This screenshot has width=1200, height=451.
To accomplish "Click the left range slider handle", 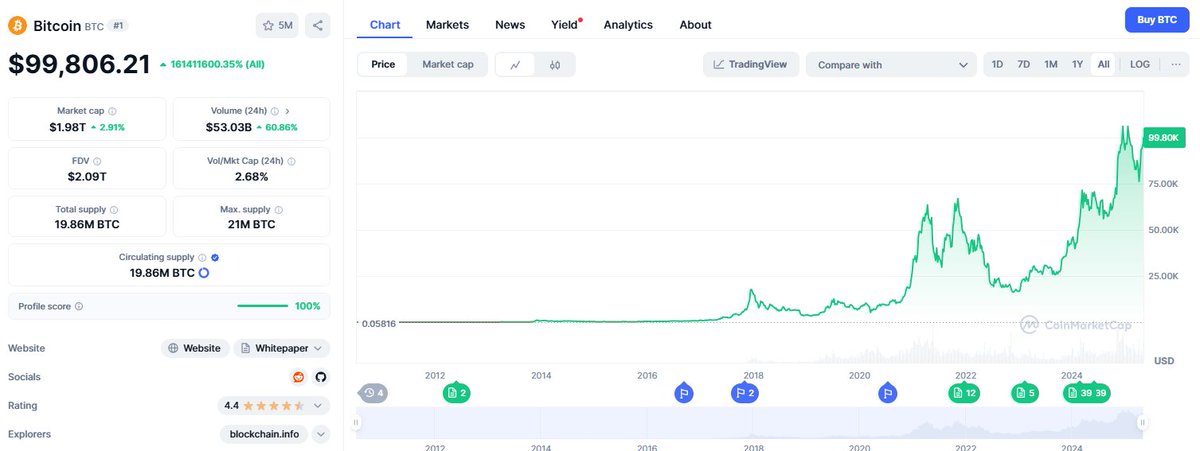I will 357,423.
